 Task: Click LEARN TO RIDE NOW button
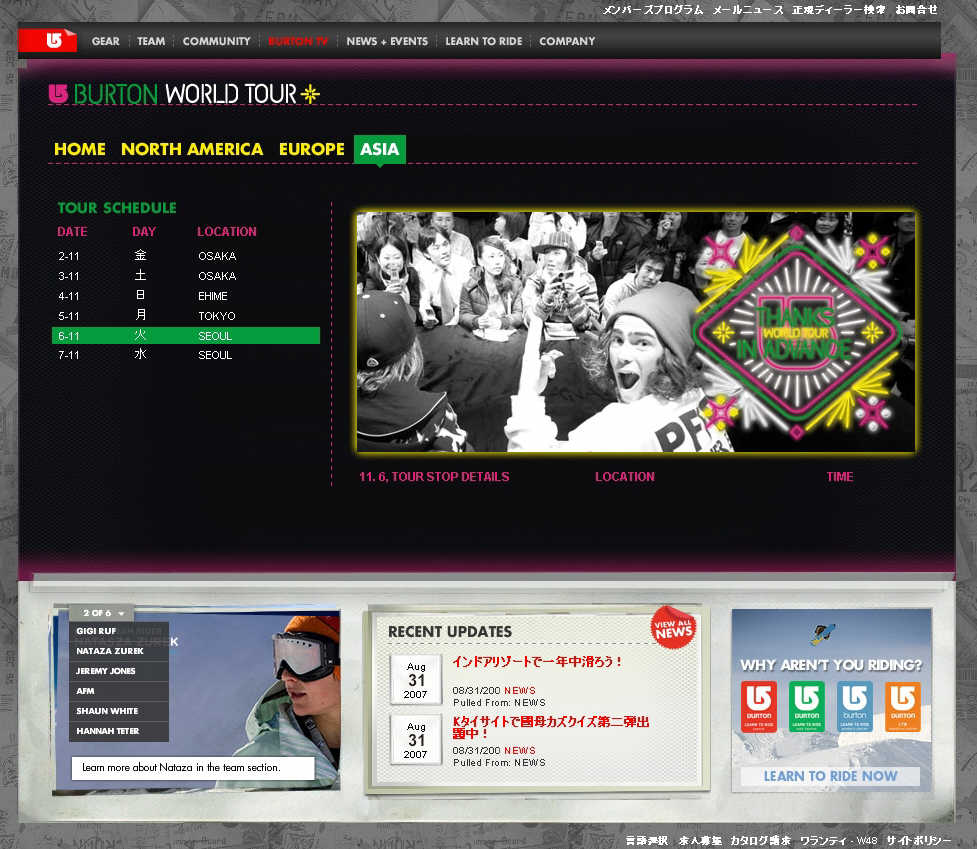click(x=831, y=776)
